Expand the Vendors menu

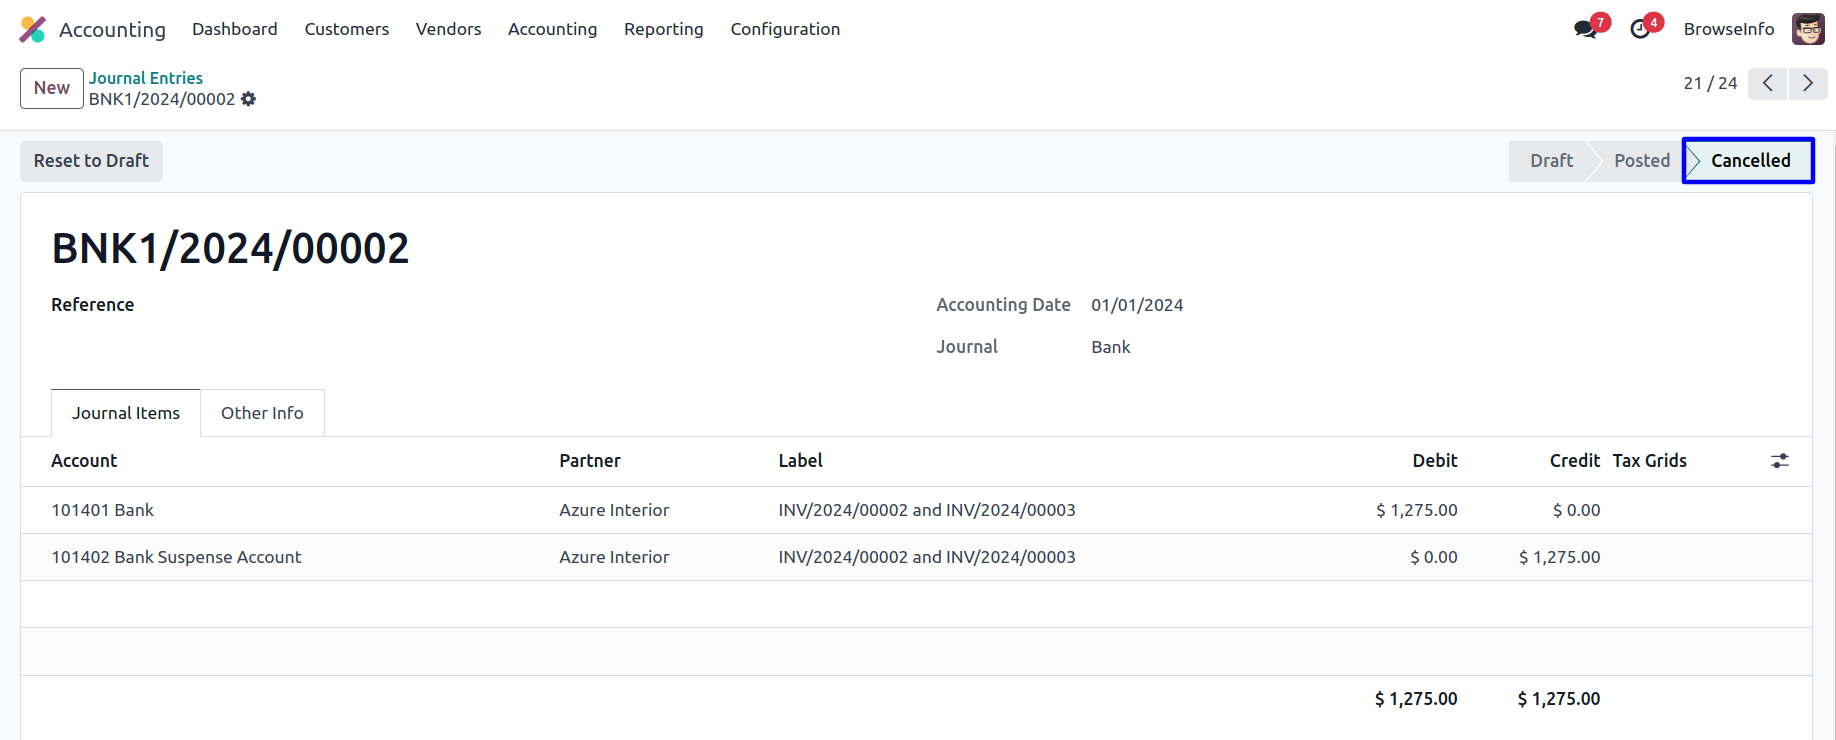pos(448,29)
